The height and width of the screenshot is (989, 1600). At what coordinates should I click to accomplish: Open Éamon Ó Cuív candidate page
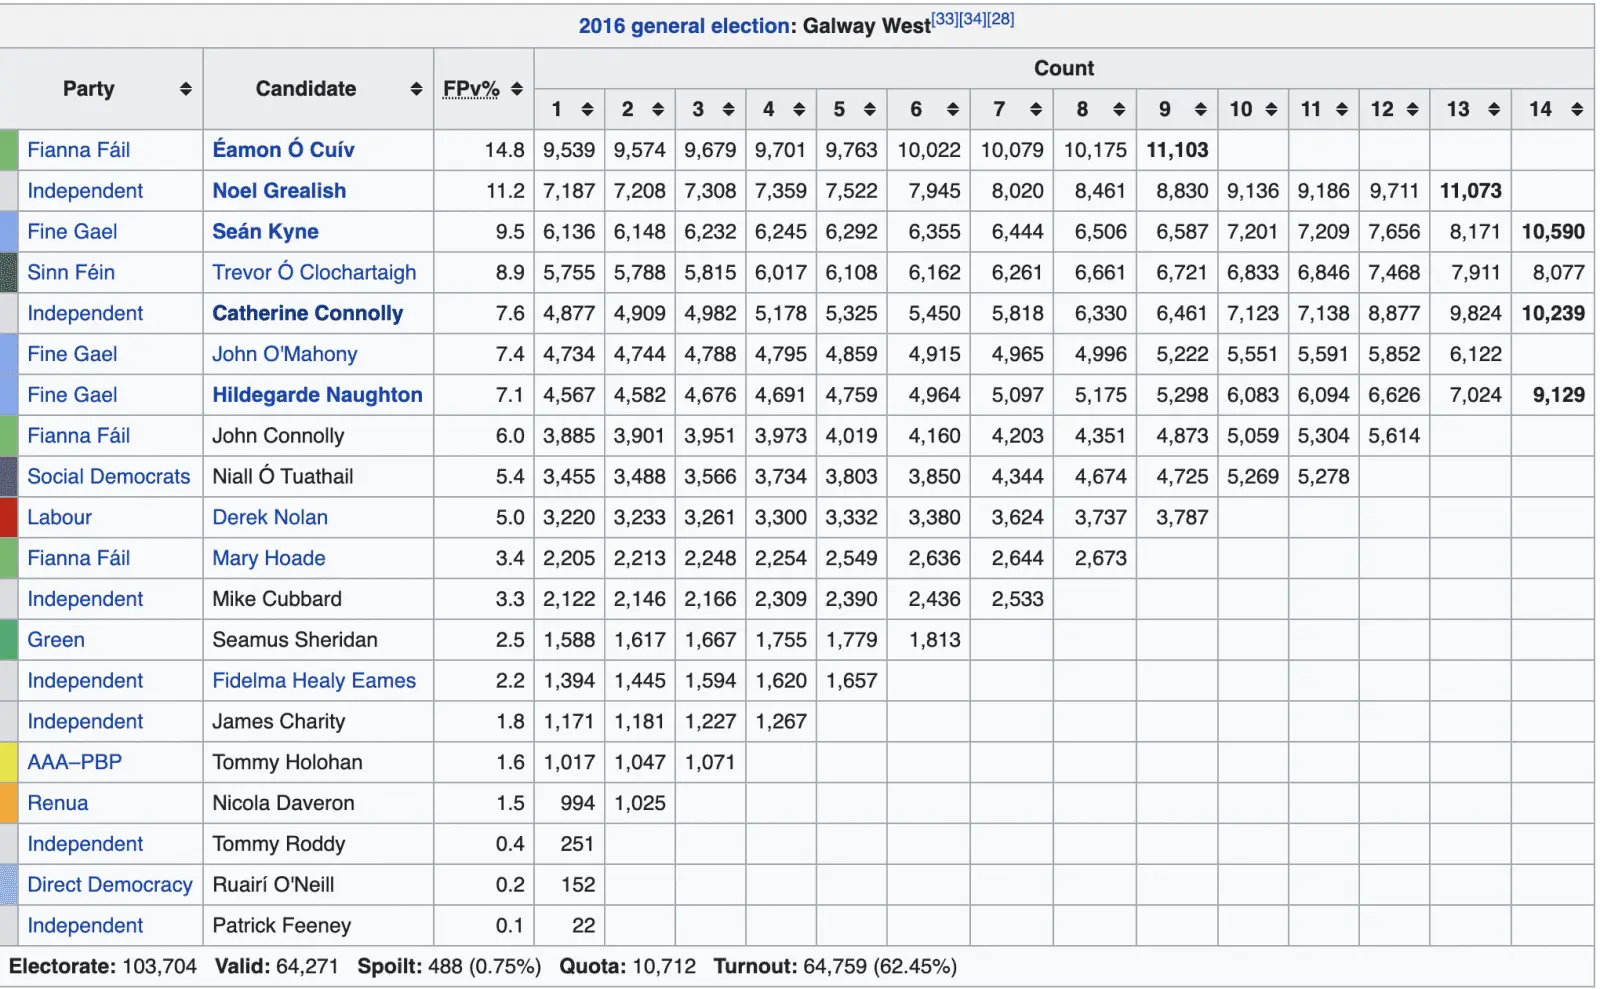pyautogui.click(x=283, y=150)
